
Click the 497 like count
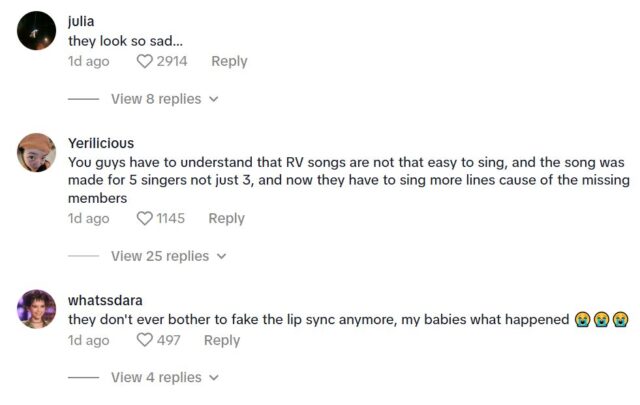click(x=168, y=341)
